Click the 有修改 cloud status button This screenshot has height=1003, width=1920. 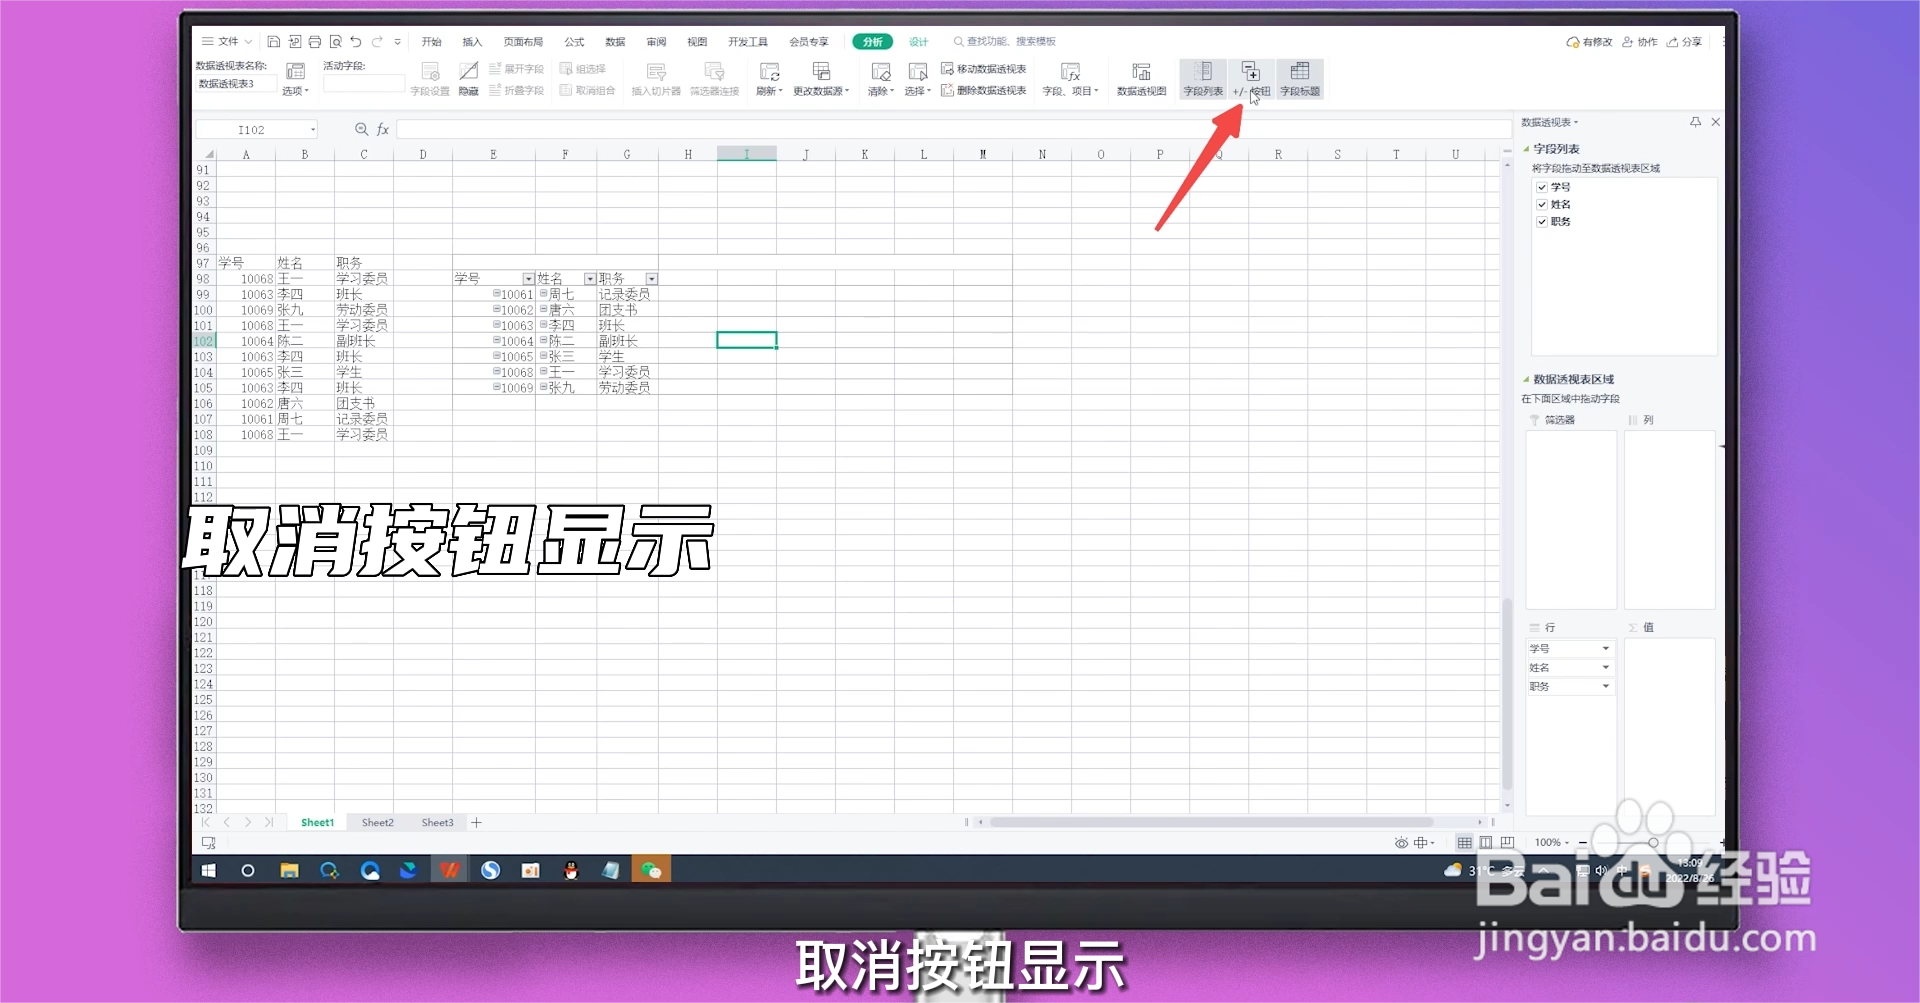pyautogui.click(x=1589, y=42)
